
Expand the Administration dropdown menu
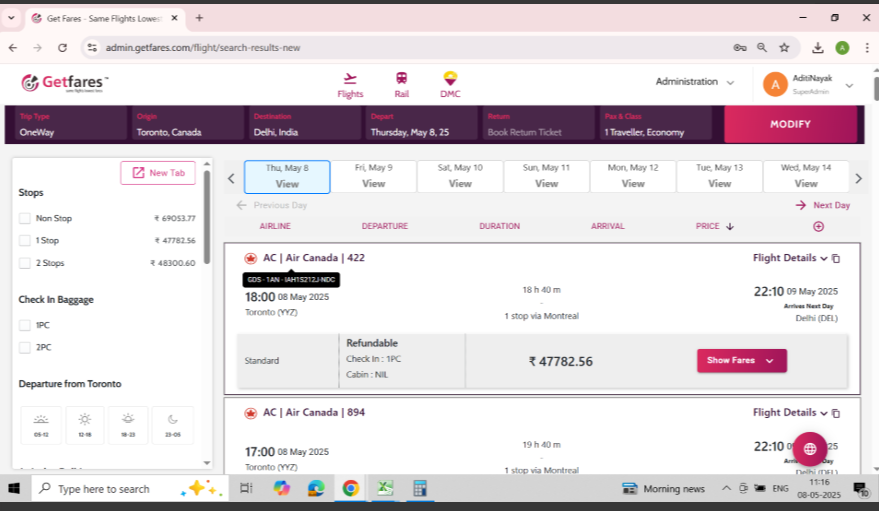pos(695,82)
